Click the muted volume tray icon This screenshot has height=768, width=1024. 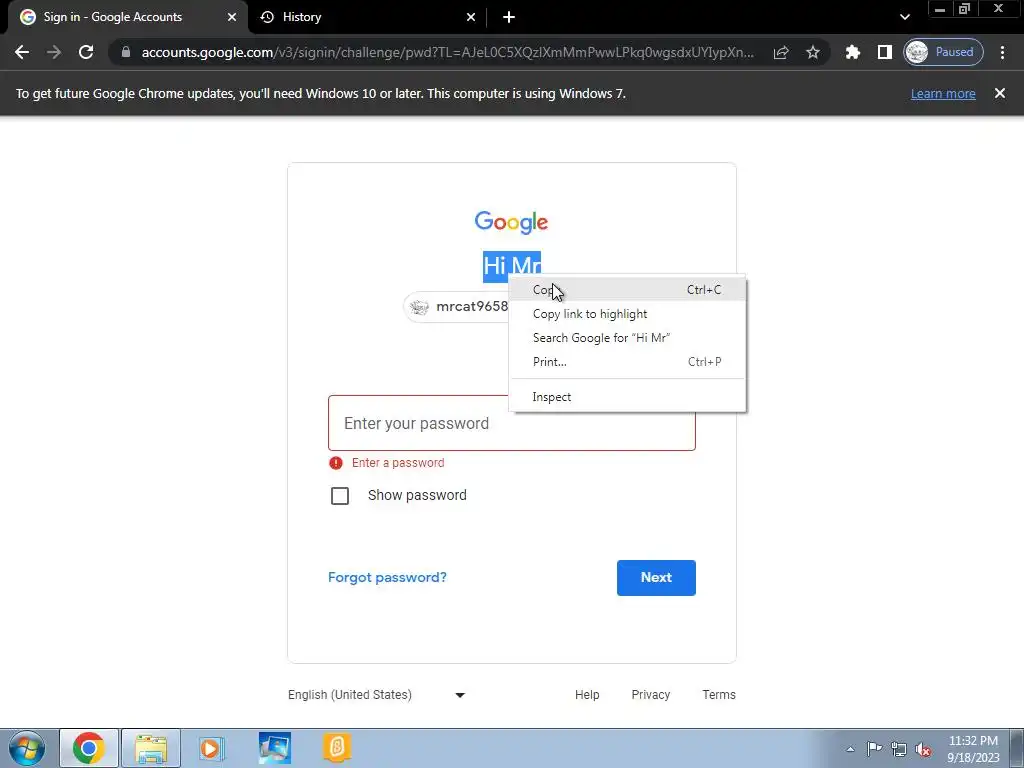pos(923,749)
